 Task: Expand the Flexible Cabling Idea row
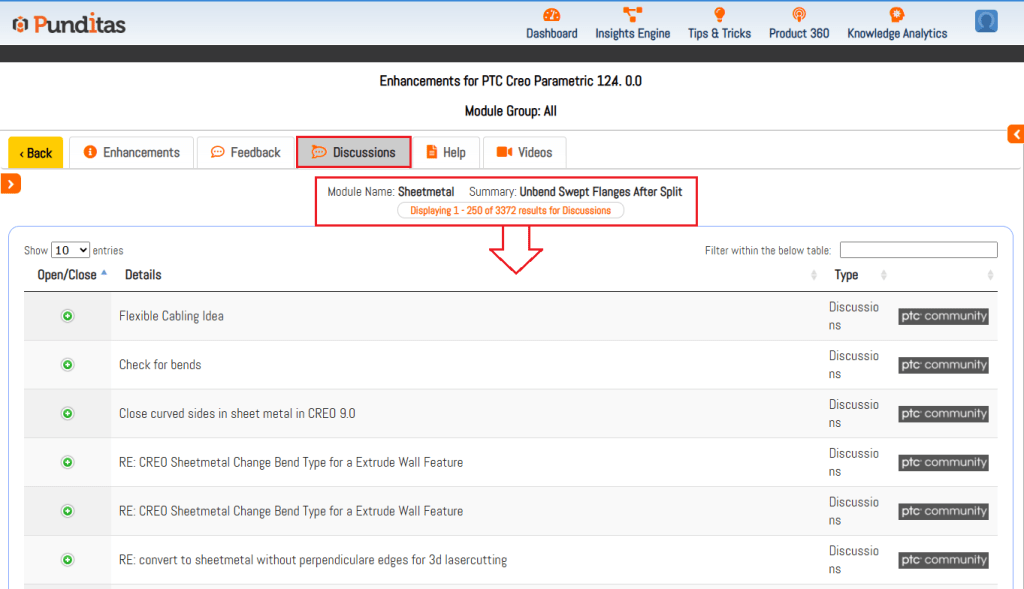pos(68,316)
